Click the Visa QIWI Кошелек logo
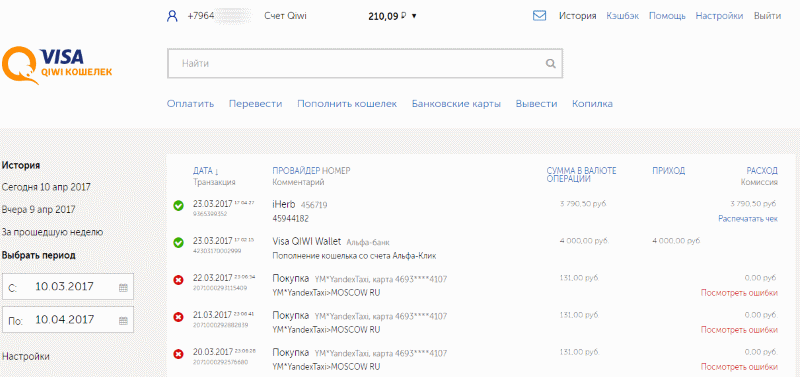This screenshot has height=377, width=800. coord(57,65)
